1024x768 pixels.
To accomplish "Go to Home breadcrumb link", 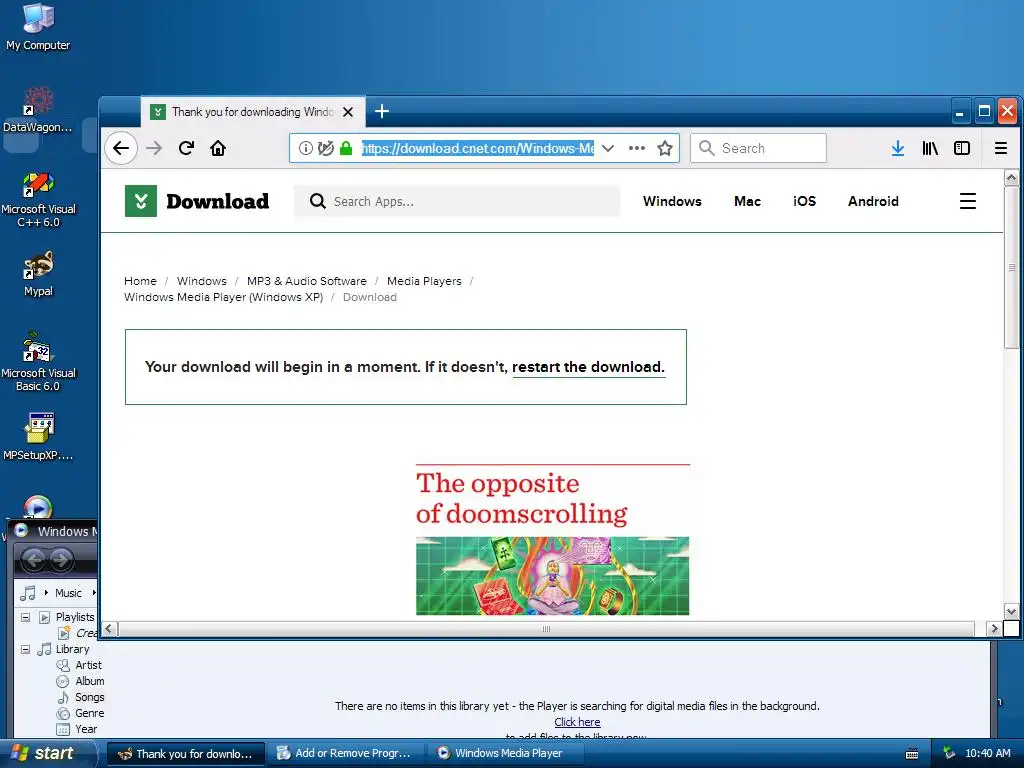I will point(140,281).
